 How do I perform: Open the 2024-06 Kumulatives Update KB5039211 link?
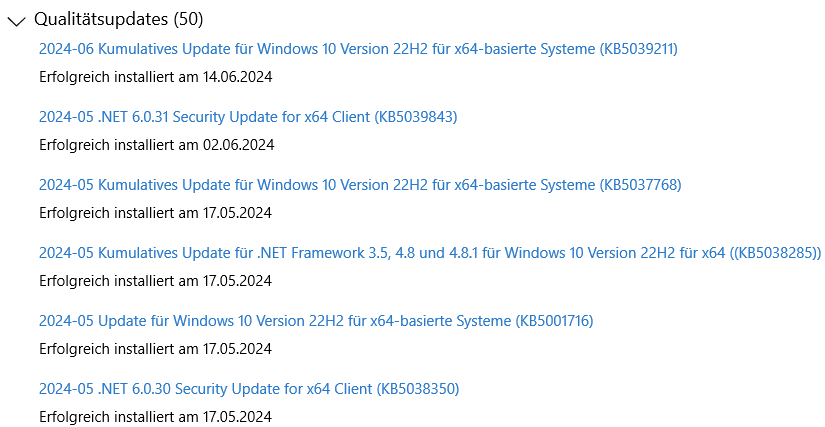(358, 49)
